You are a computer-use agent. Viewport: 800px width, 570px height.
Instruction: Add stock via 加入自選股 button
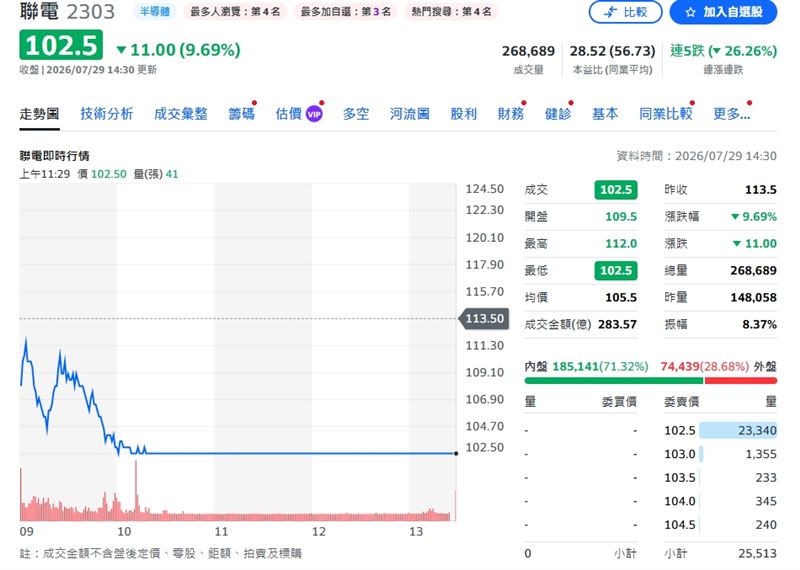point(723,12)
